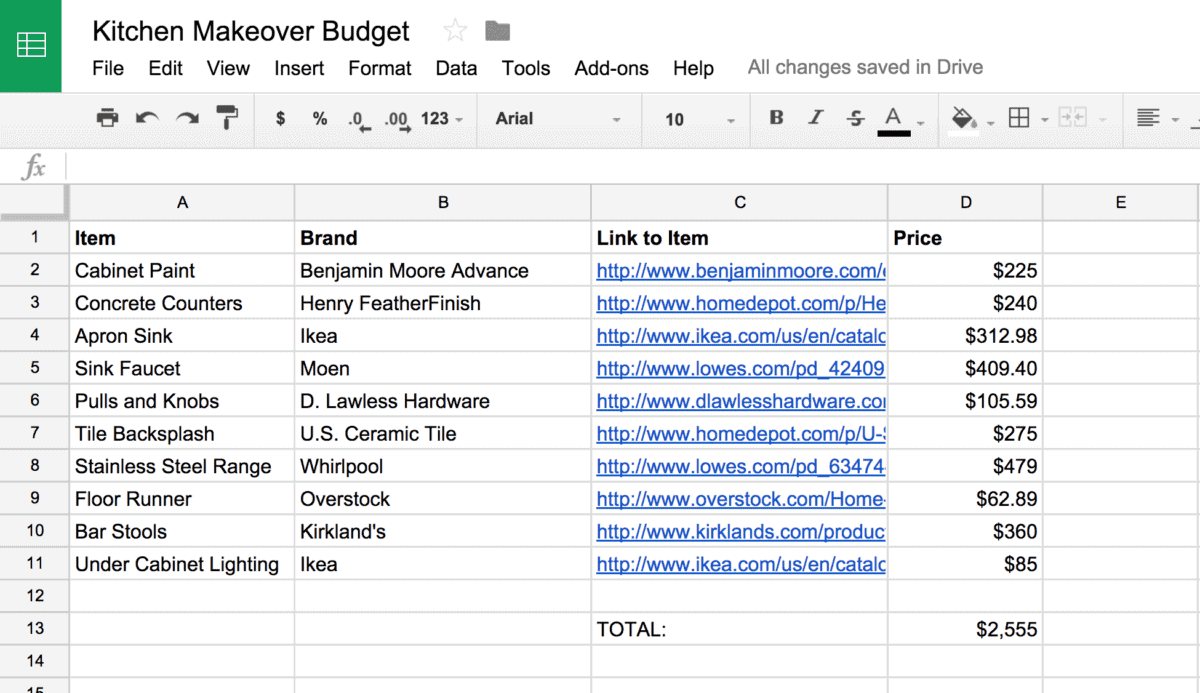
Task: Open more number formats 123 dropdown
Action: coord(441,118)
